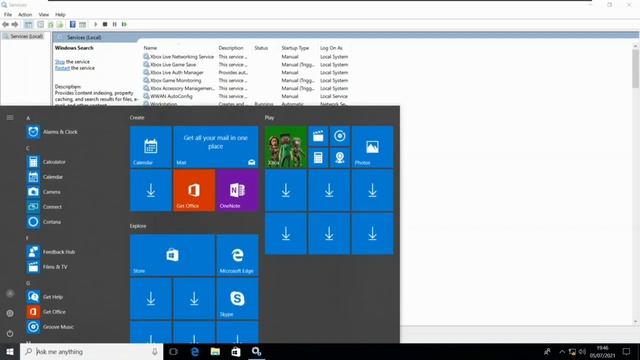Launch Groove Music from the app list

pos(50,327)
